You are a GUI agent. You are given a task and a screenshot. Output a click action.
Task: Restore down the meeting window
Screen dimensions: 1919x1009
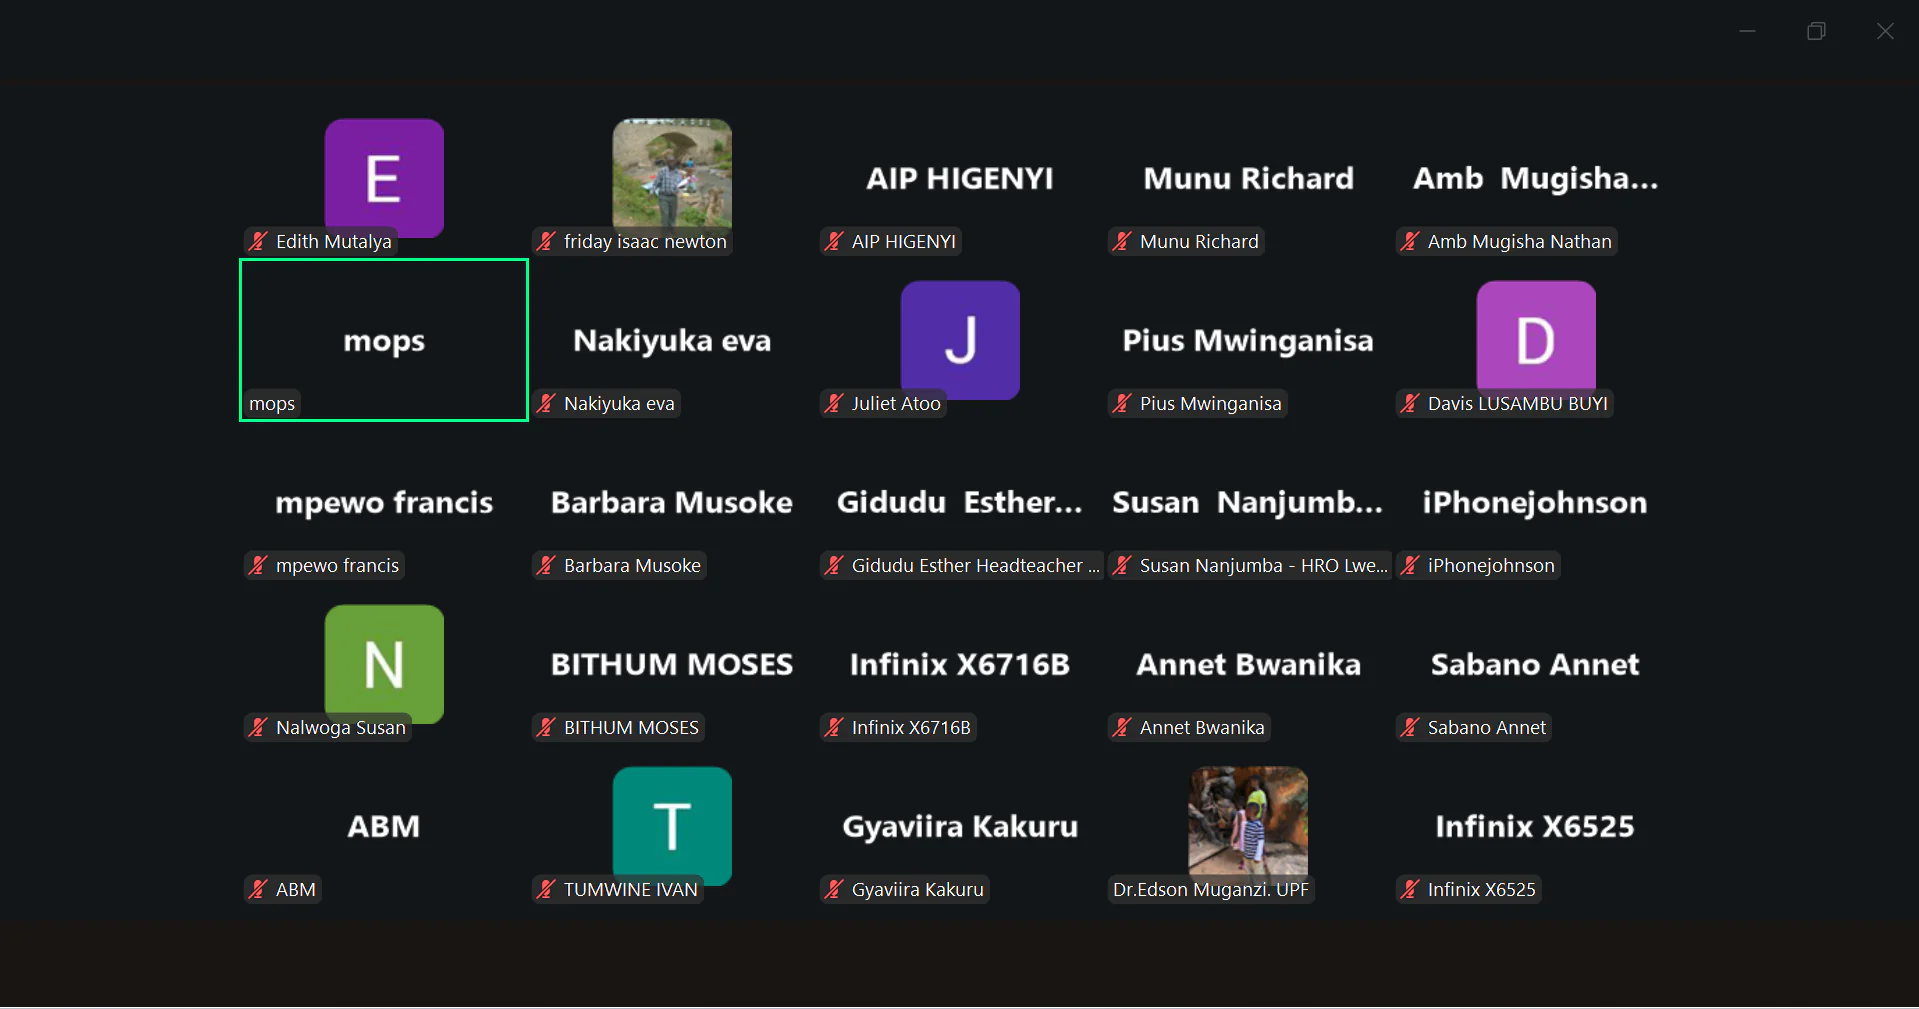[x=1816, y=32]
